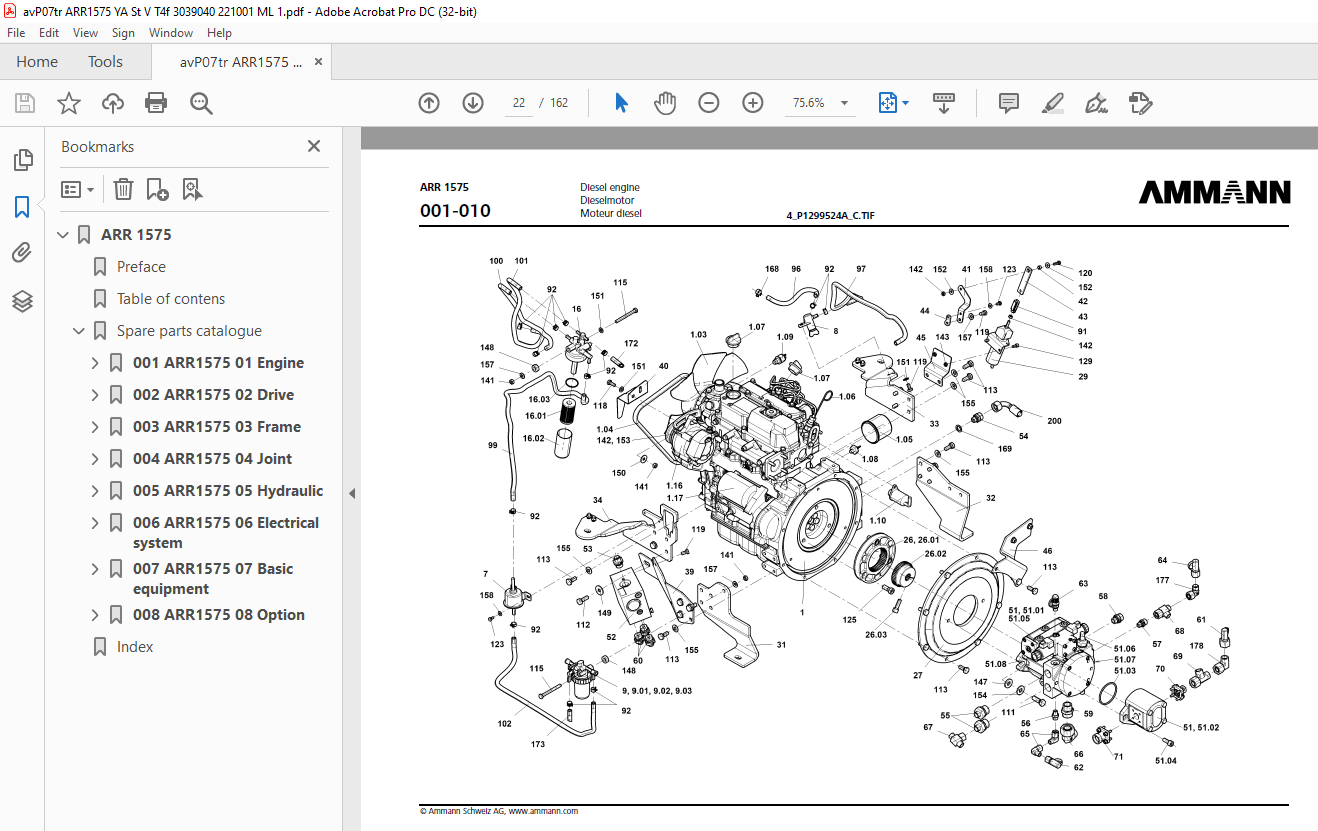Click the www.ammann.com footer text
Screen dimensions: 1318x831
543,811
